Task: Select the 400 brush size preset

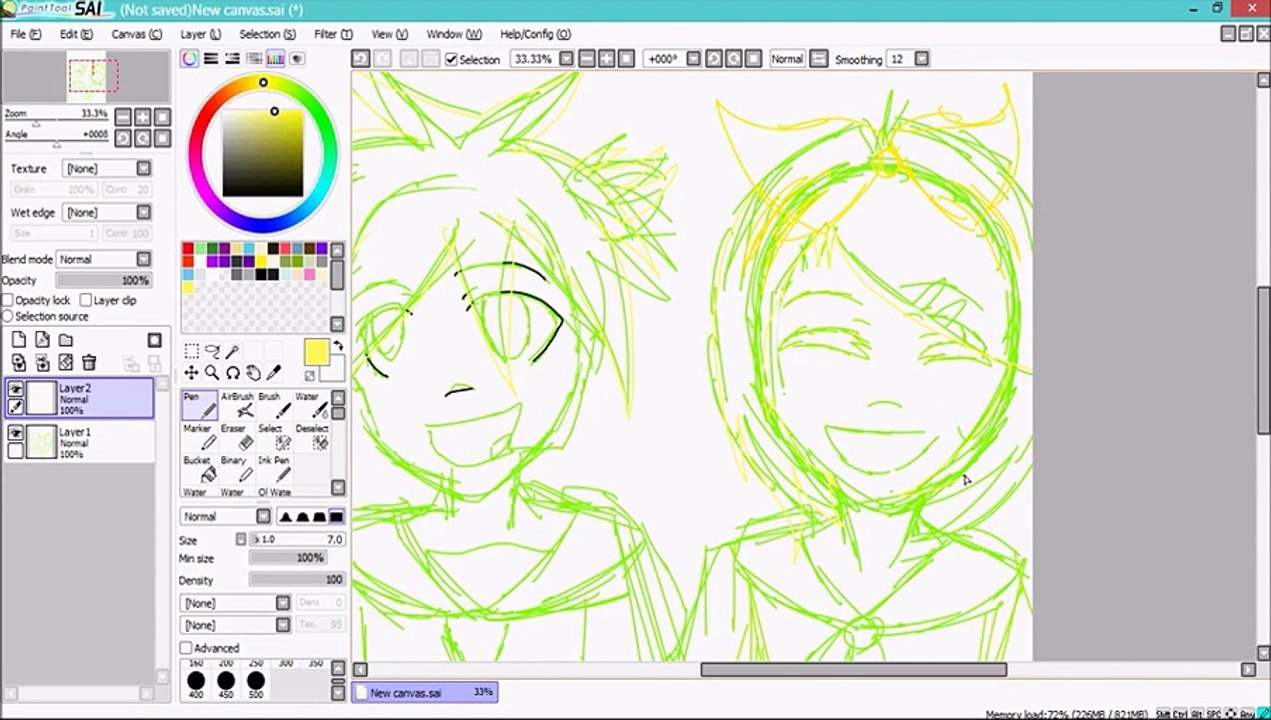Action: tap(195, 686)
